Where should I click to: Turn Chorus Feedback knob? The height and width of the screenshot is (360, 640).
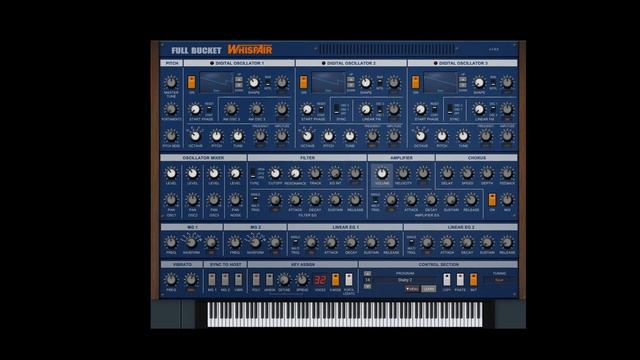coord(507,173)
